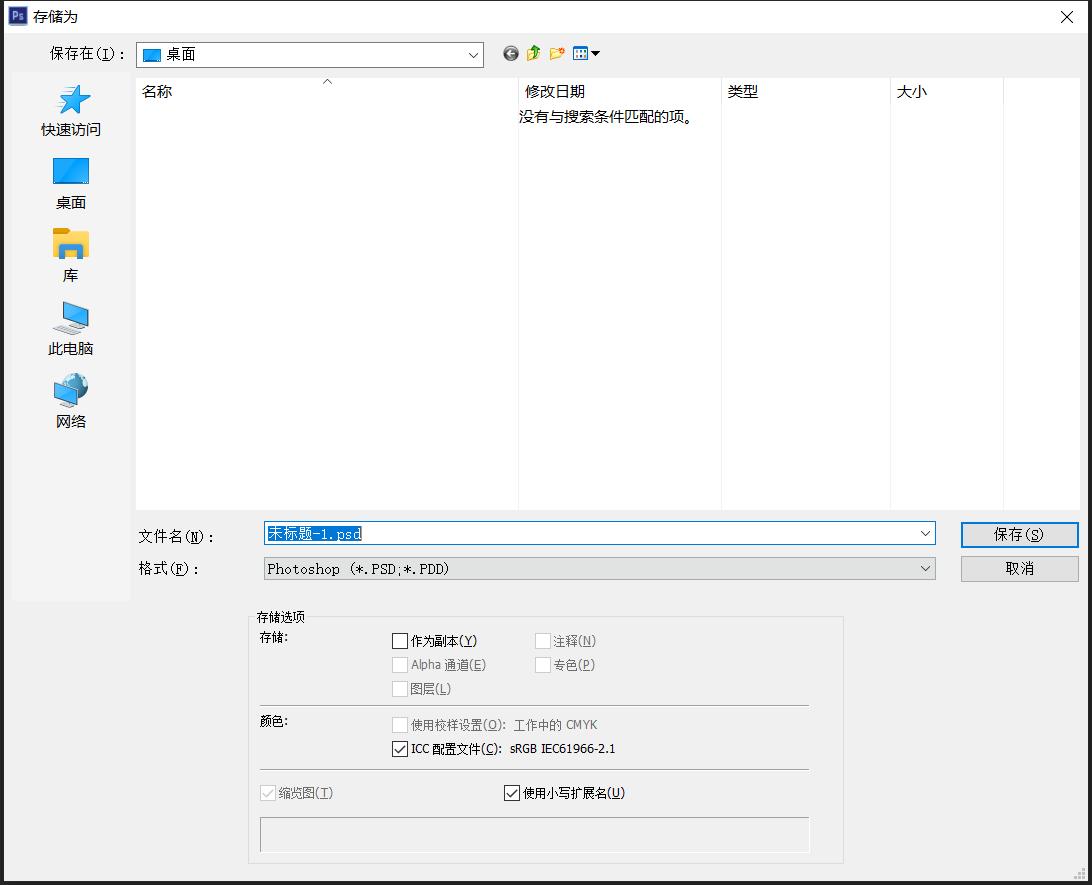The image size is (1092, 885).
Task: Sort files by the 名称 column header
Action: pos(157,91)
